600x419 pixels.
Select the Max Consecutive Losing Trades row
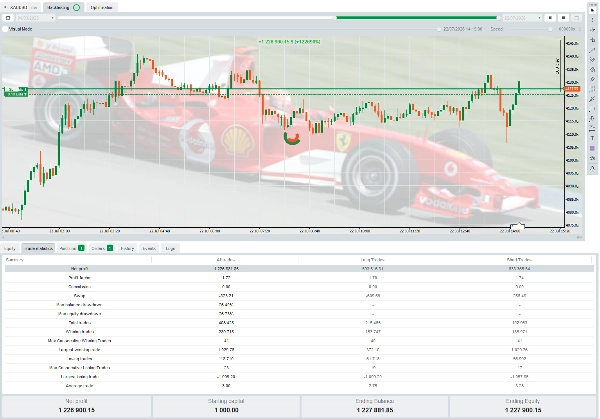tap(299, 367)
